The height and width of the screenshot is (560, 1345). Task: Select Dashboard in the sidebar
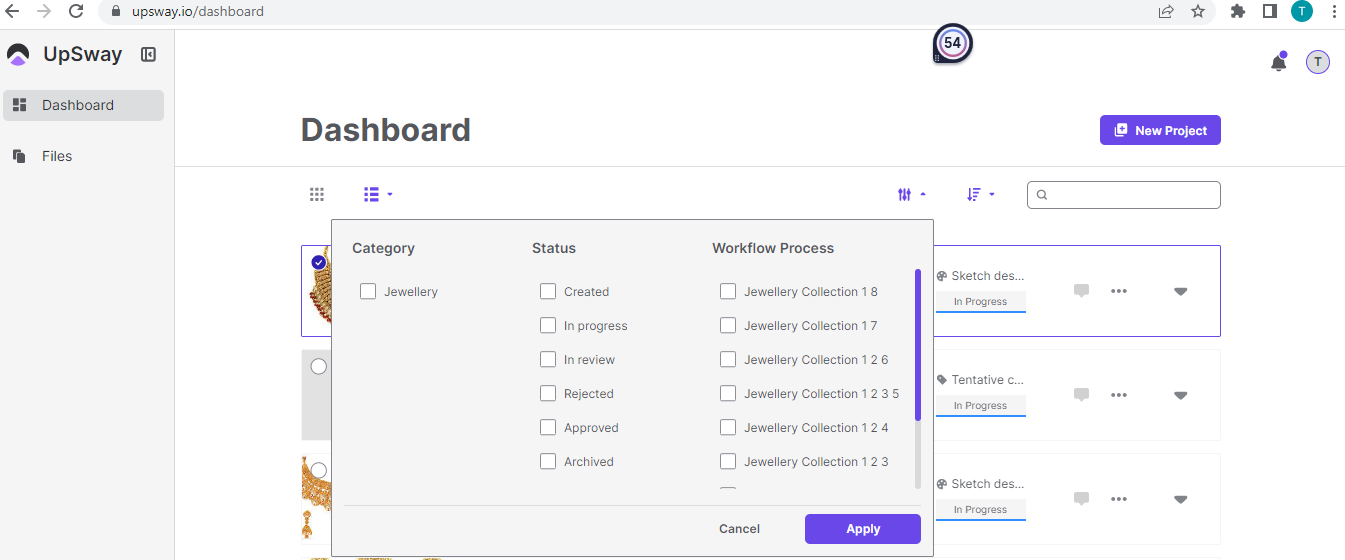(x=78, y=105)
